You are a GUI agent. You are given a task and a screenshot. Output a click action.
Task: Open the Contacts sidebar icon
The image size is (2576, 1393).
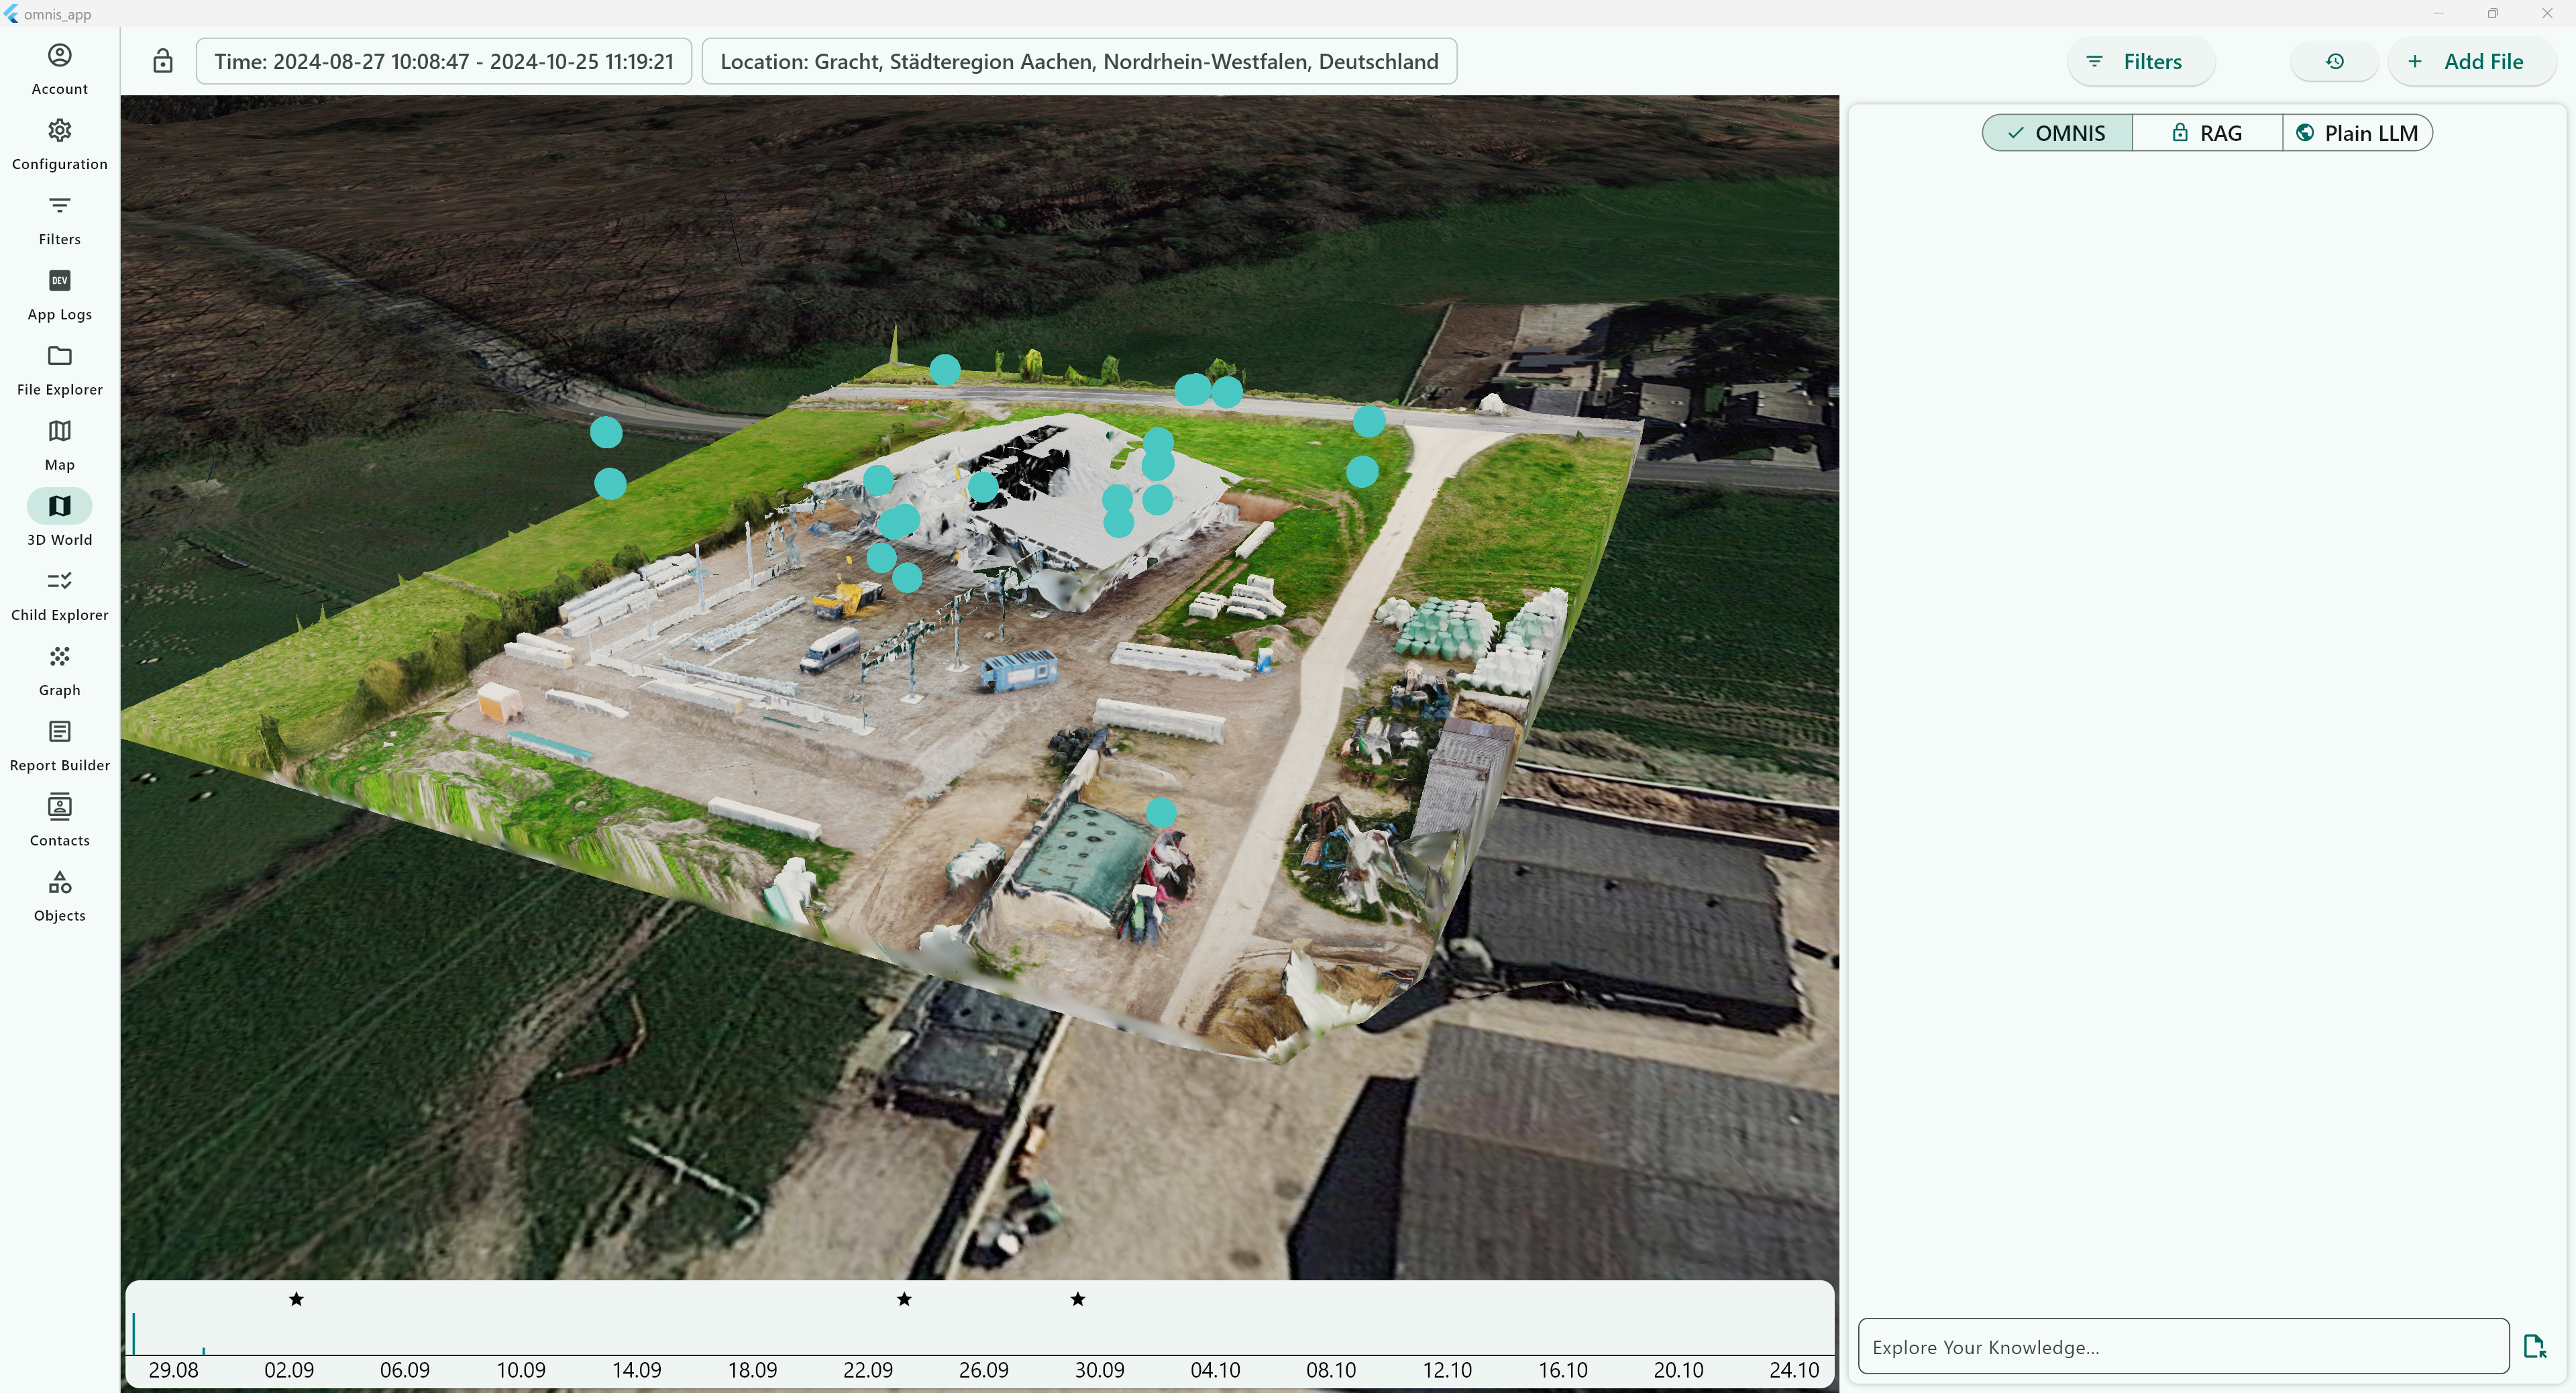tap(59, 807)
